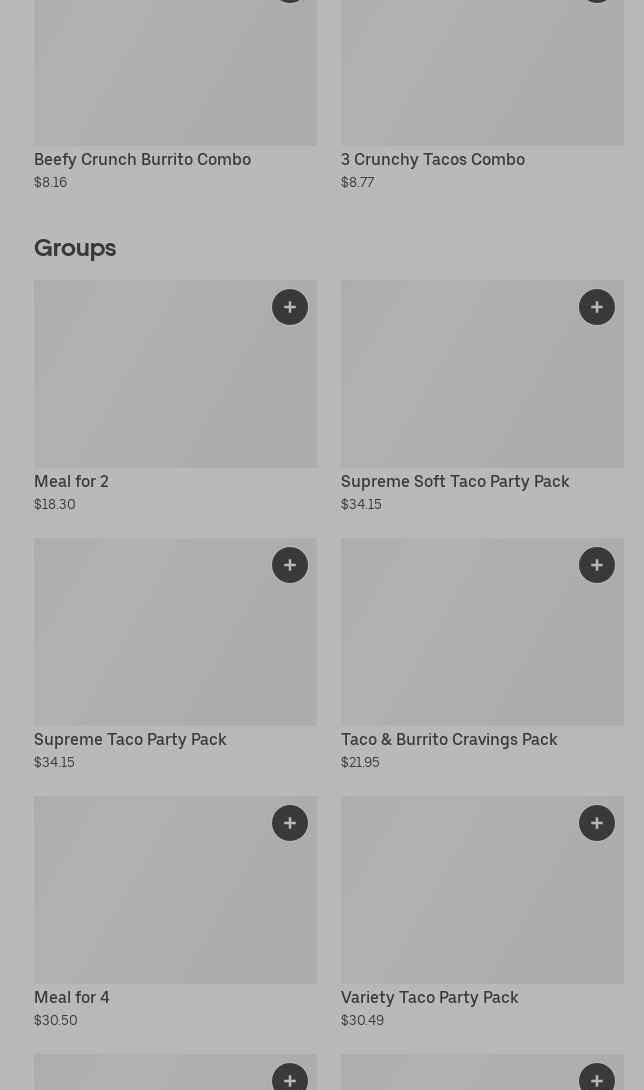Add Meal for 4 to cart
Image resolution: width=644 pixels, height=1090 pixels.
tap(290, 823)
